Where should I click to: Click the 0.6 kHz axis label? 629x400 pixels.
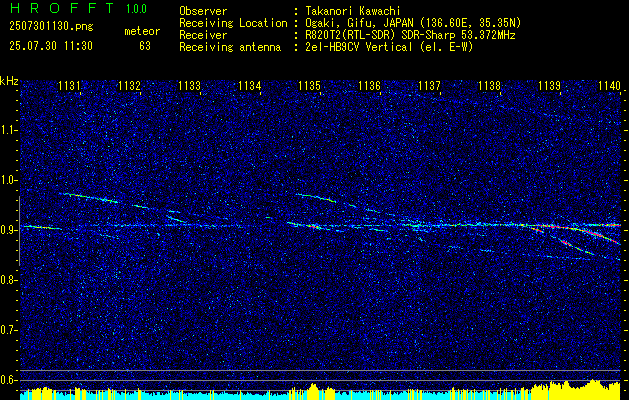point(8,380)
